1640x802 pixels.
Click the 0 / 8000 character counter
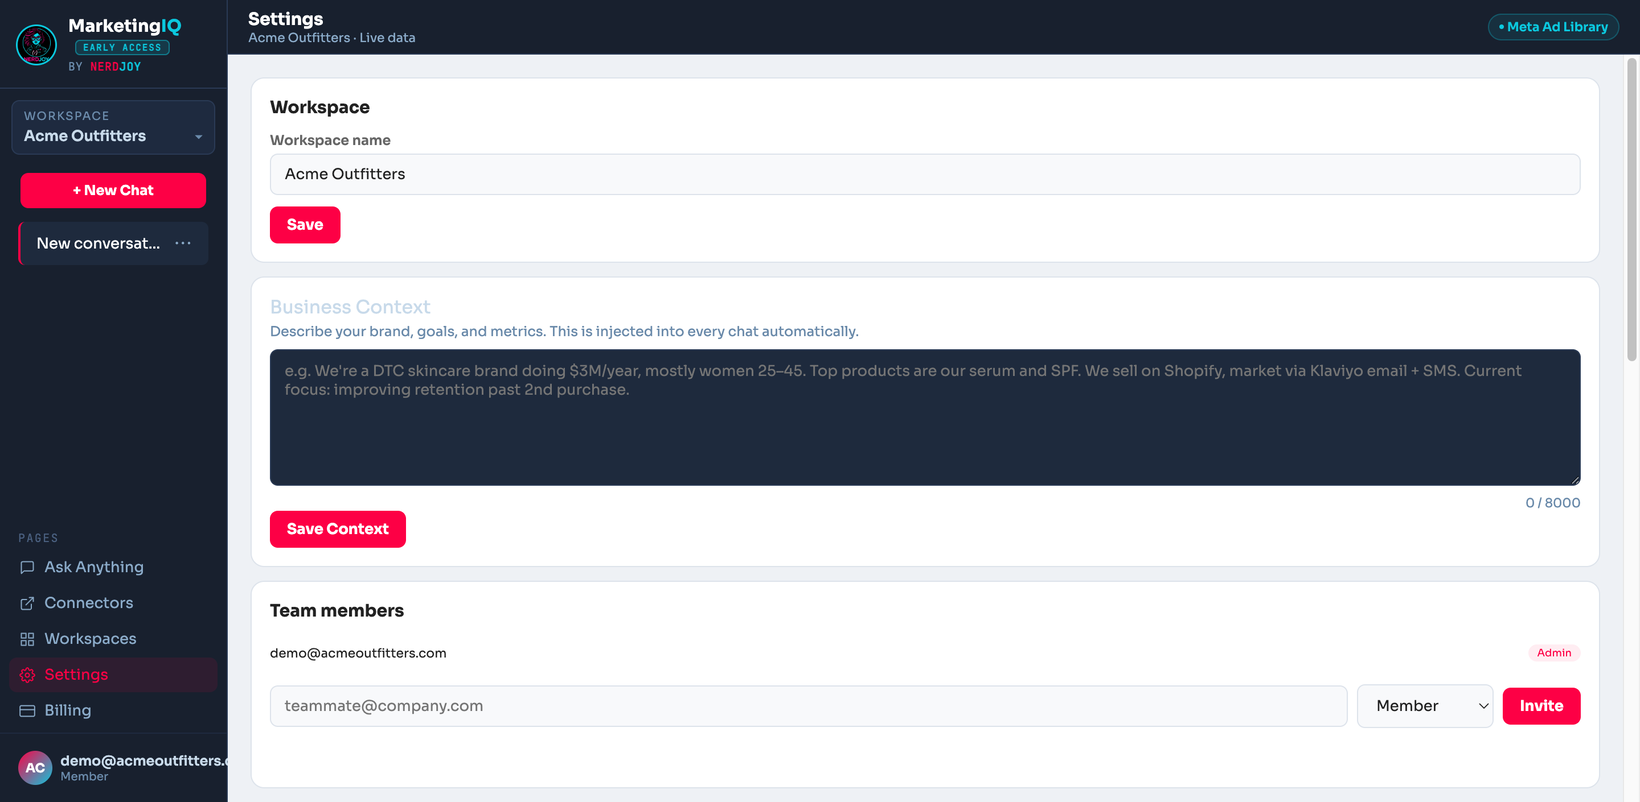click(1552, 503)
